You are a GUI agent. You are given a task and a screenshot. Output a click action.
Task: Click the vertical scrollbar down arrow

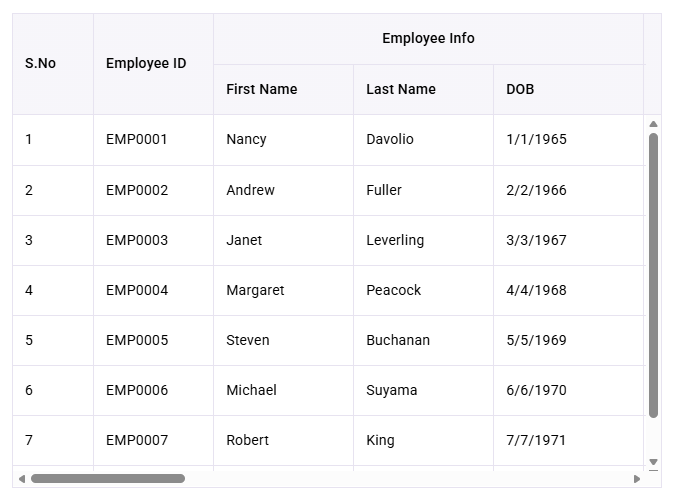pos(653,462)
